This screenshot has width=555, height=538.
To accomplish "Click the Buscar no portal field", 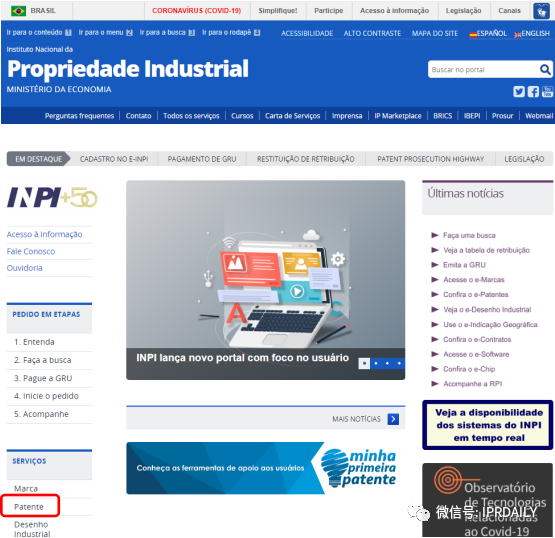I will 483,69.
